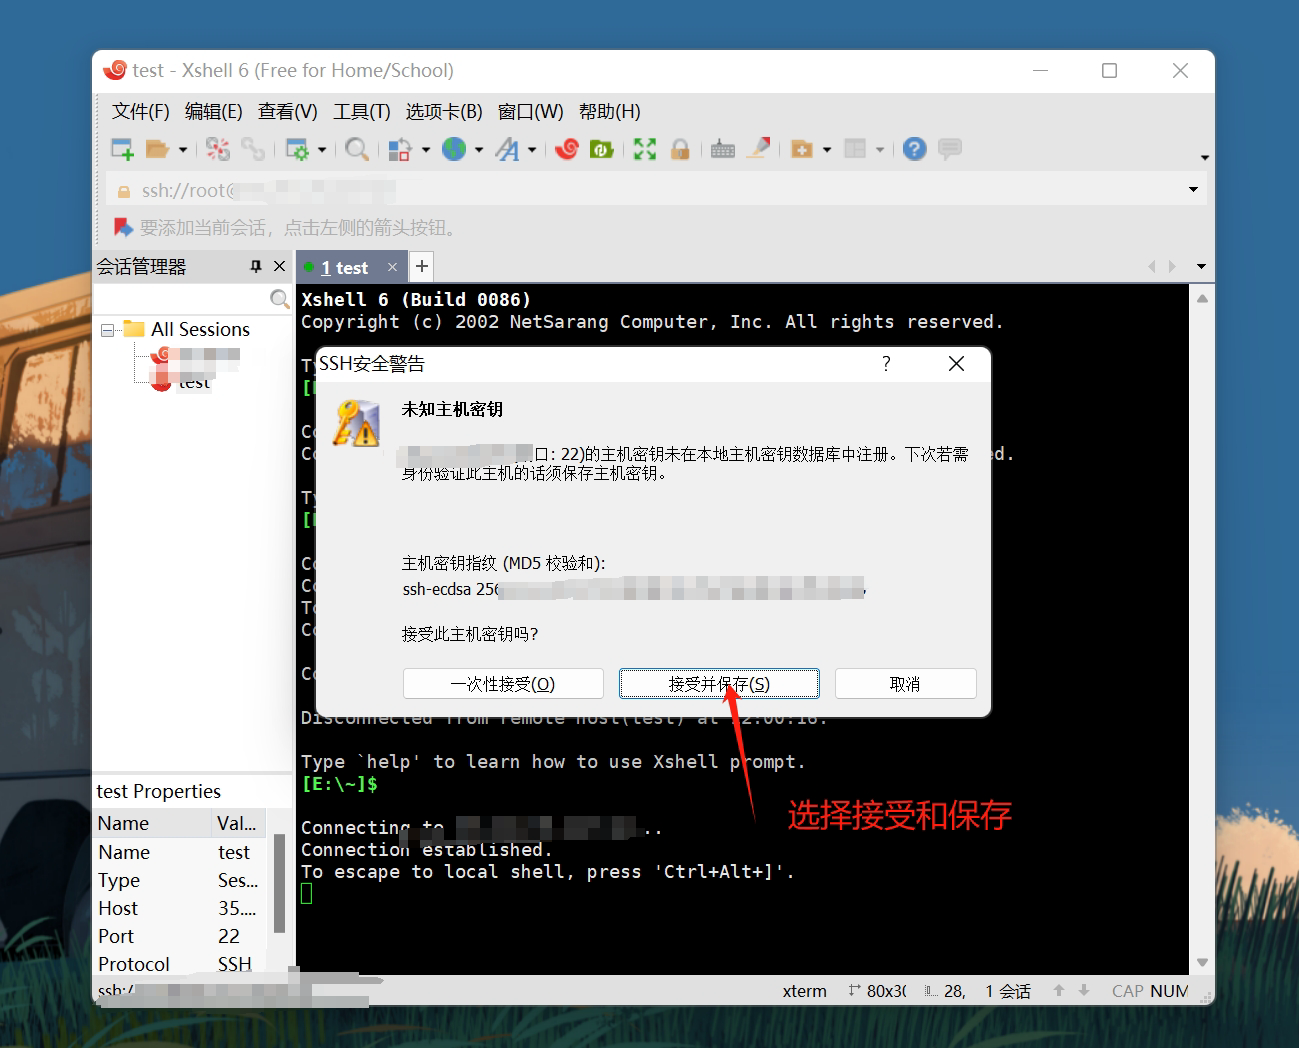The height and width of the screenshot is (1048, 1299).
Task: Toggle full screen with green arrows icon
Action: (645, 149)
